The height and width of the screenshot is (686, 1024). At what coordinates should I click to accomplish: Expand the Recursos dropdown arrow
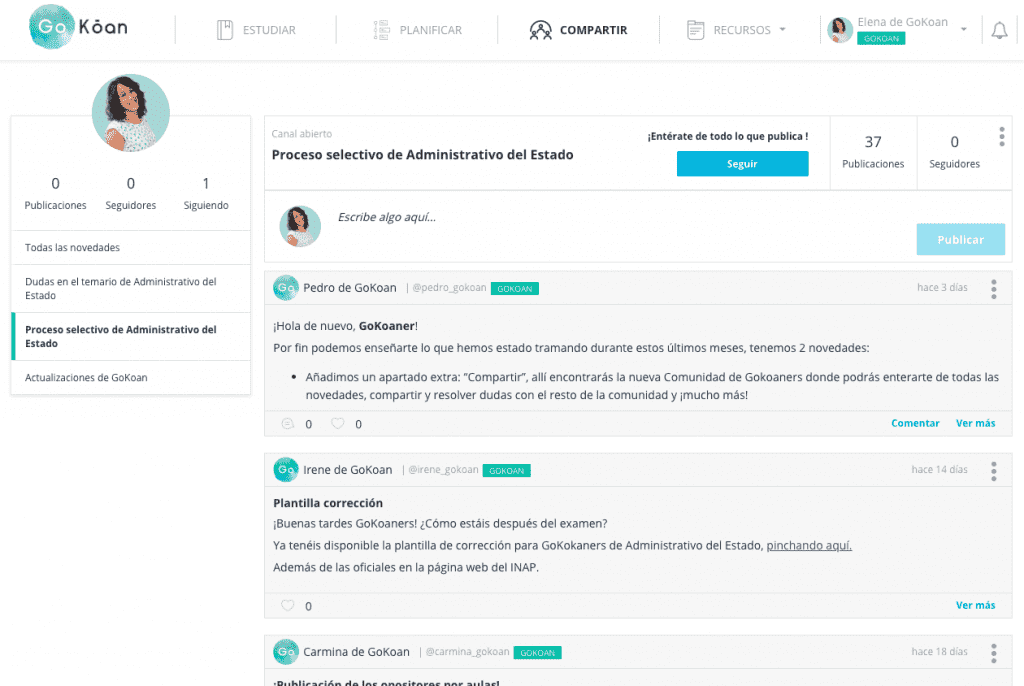(782, 29)
